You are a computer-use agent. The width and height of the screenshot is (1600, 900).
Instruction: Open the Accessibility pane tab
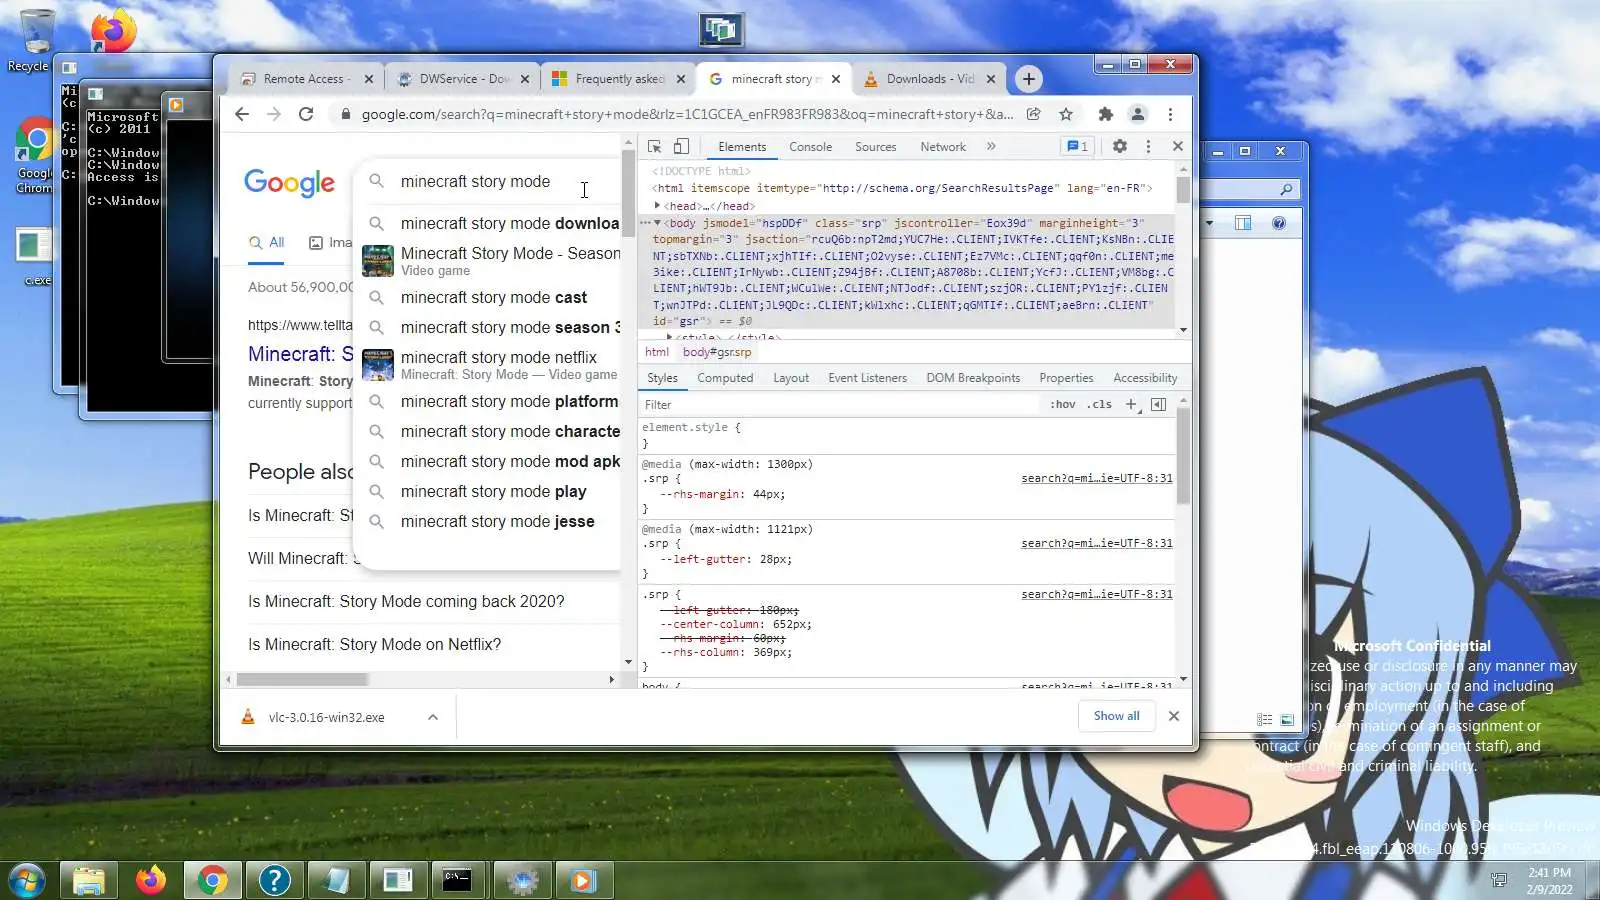click(x=1145, y=378)
